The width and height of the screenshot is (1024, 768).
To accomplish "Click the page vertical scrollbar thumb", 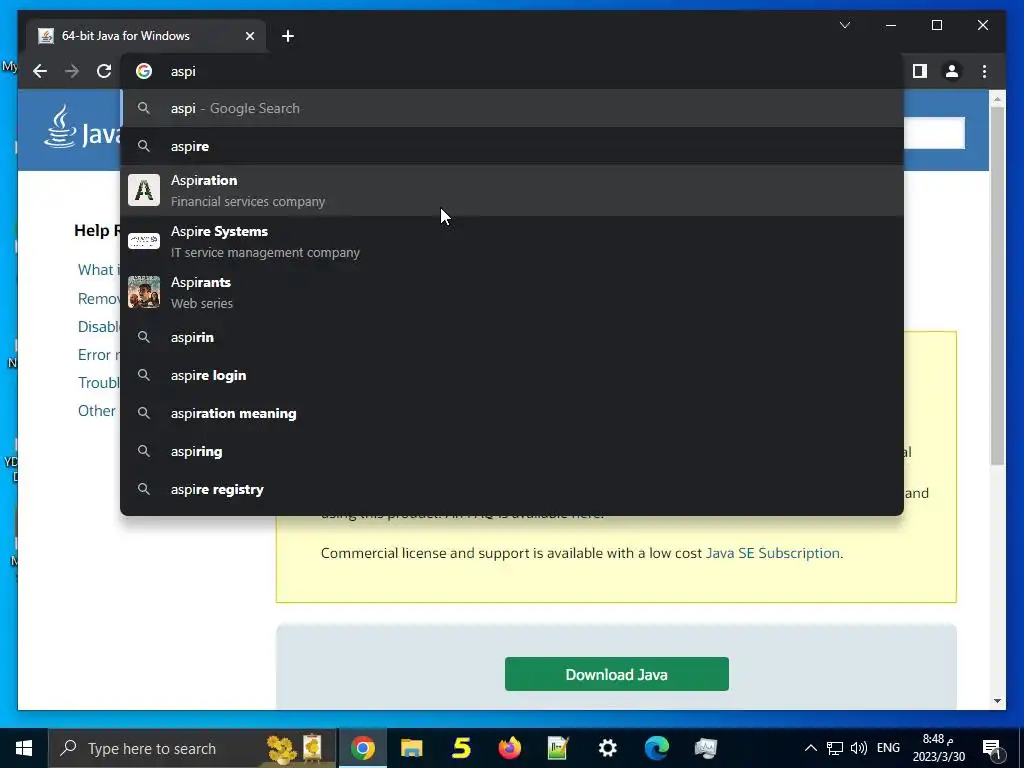I will (x=997, y=285).
